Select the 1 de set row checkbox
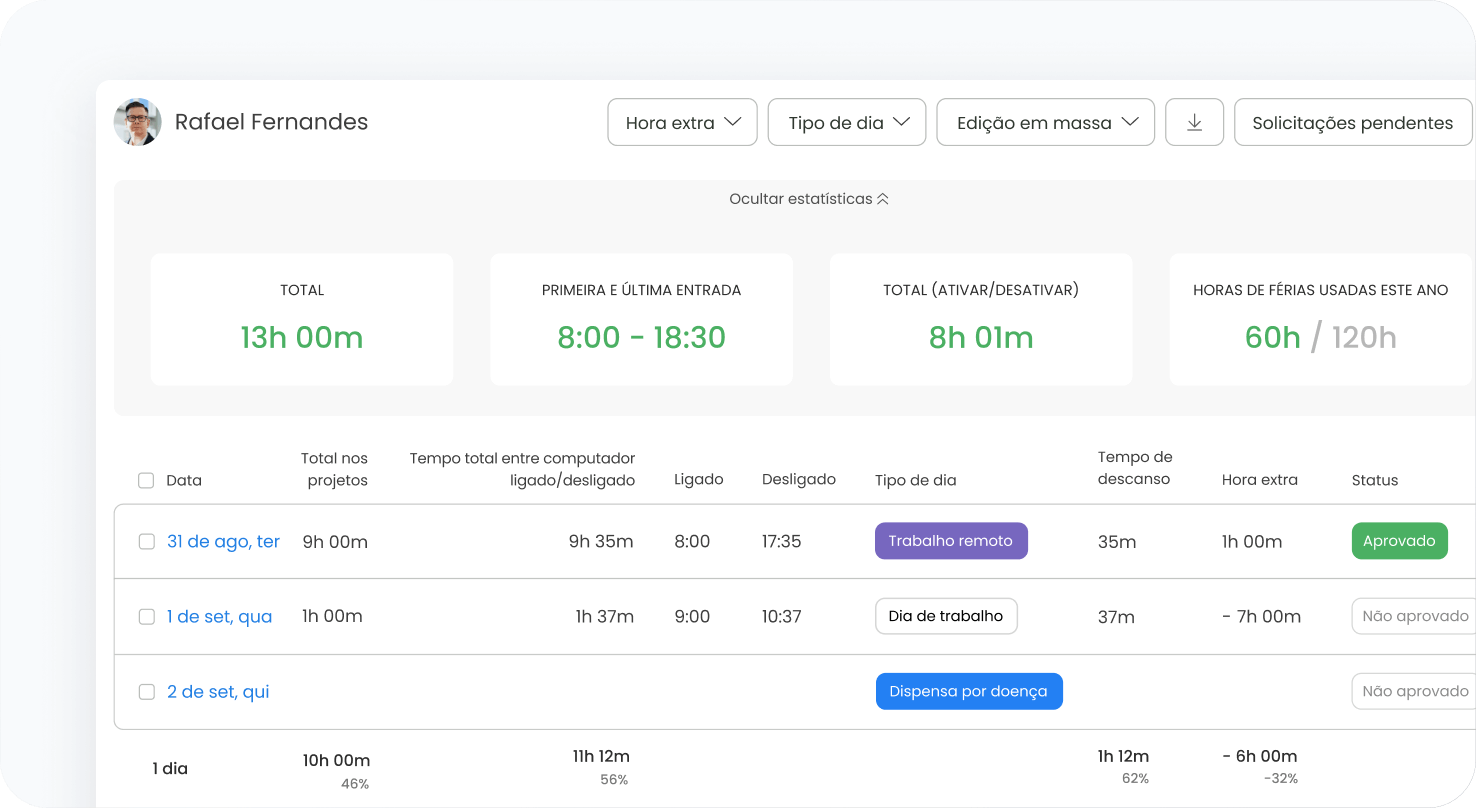Screen dimensions: 1476x808 click(x=146, y=616)
